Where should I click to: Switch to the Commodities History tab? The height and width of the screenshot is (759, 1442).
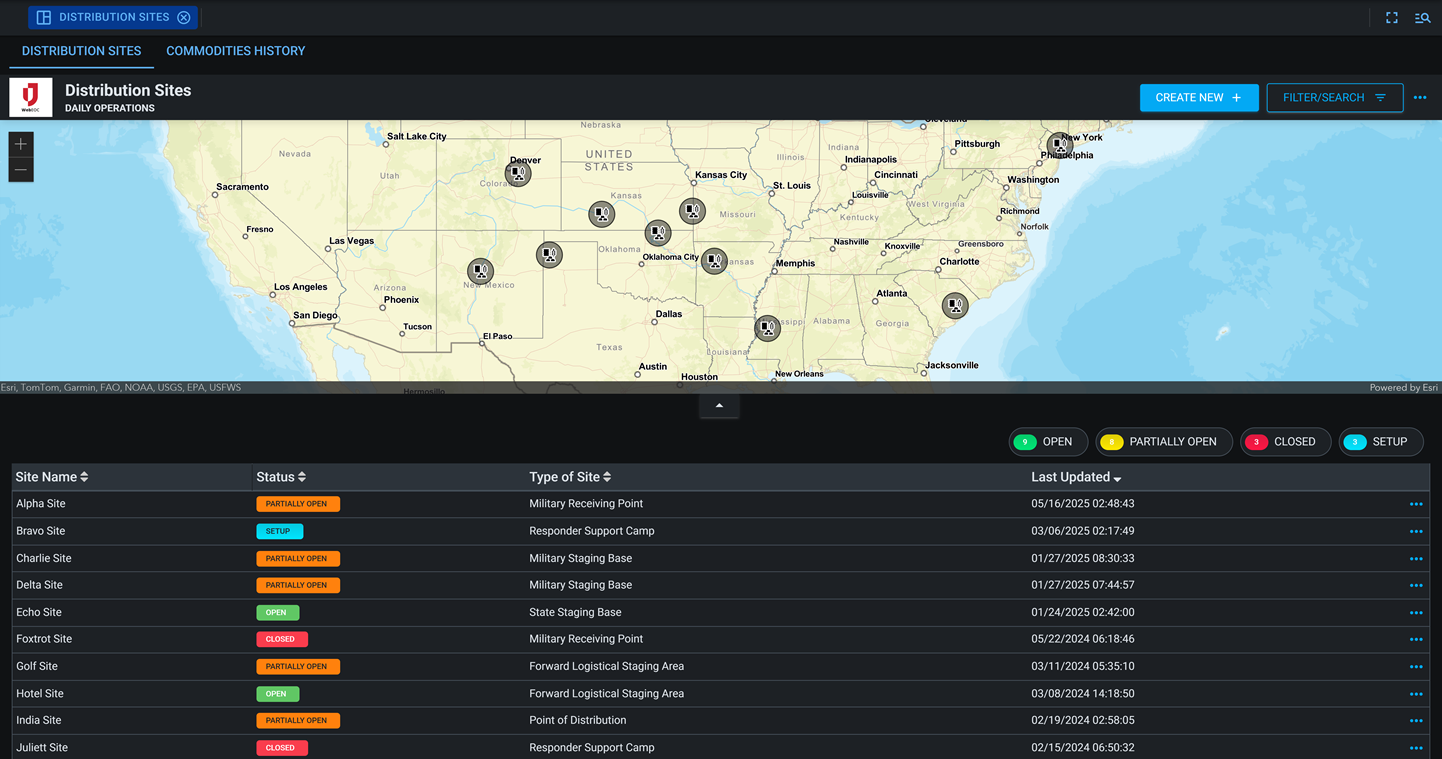[x=235, y=51]
